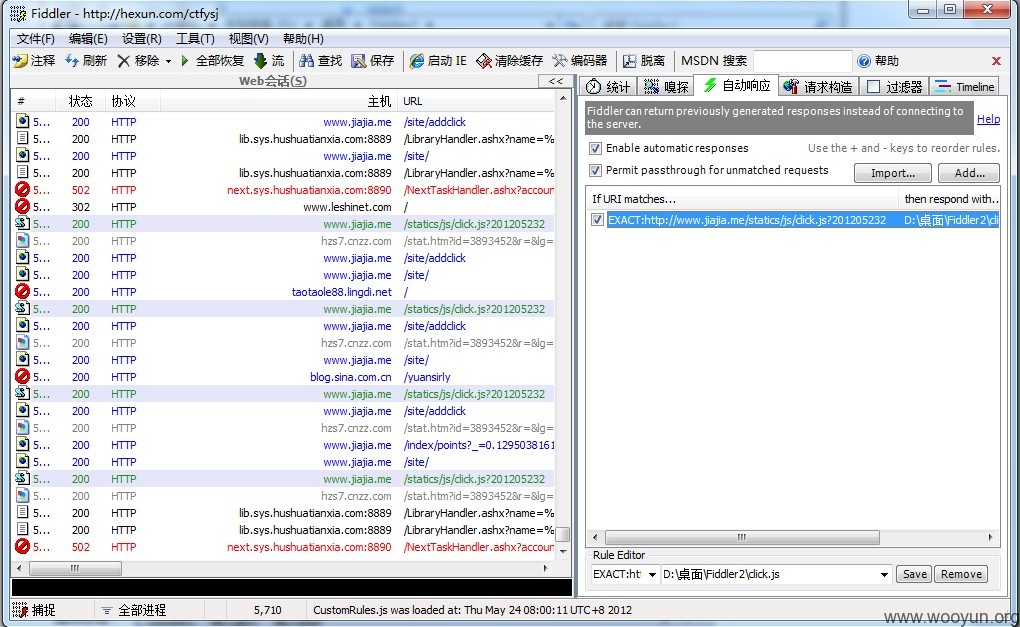Collapse the Web sessions panel with <<

click(556, 81)
